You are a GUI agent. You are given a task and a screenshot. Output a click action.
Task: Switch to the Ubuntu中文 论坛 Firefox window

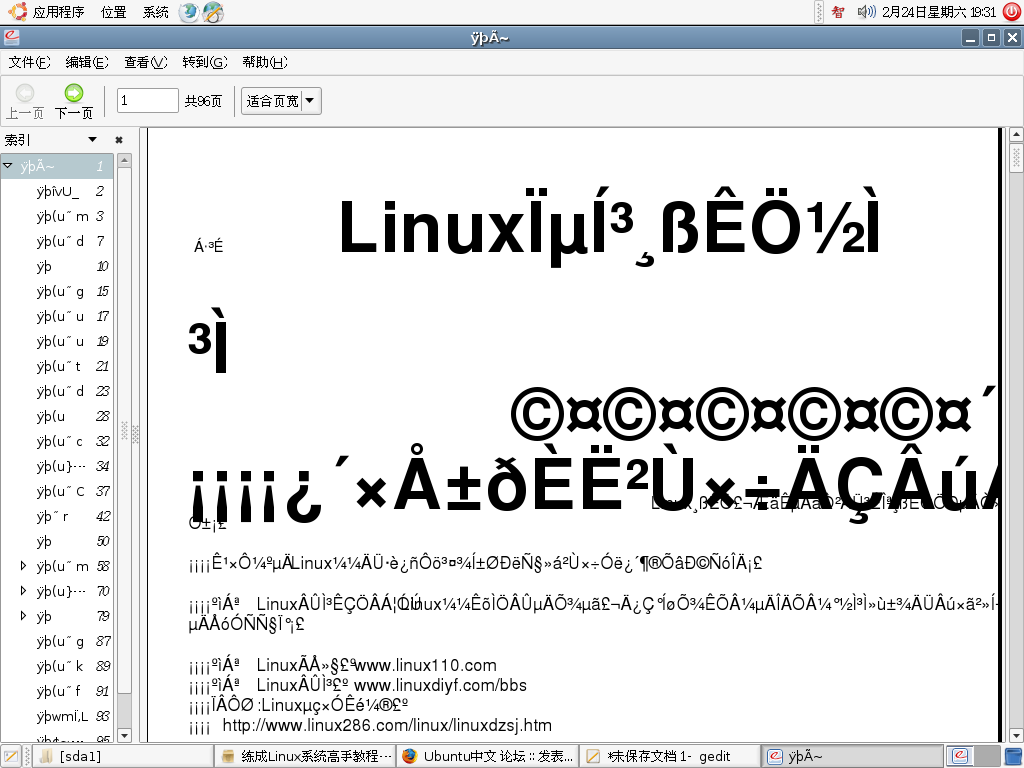click(488, 756)
